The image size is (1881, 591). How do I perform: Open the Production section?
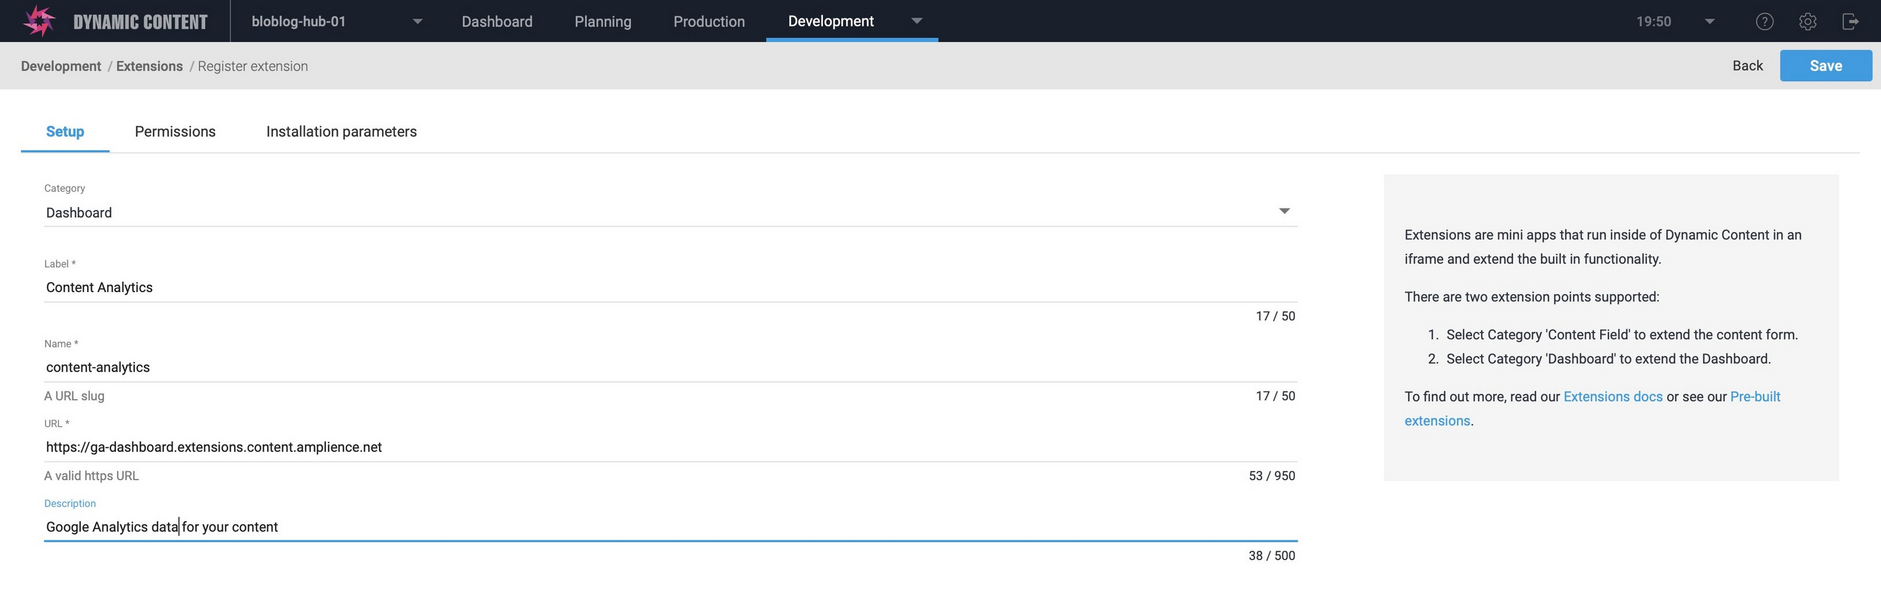click(x=709, y=21)
